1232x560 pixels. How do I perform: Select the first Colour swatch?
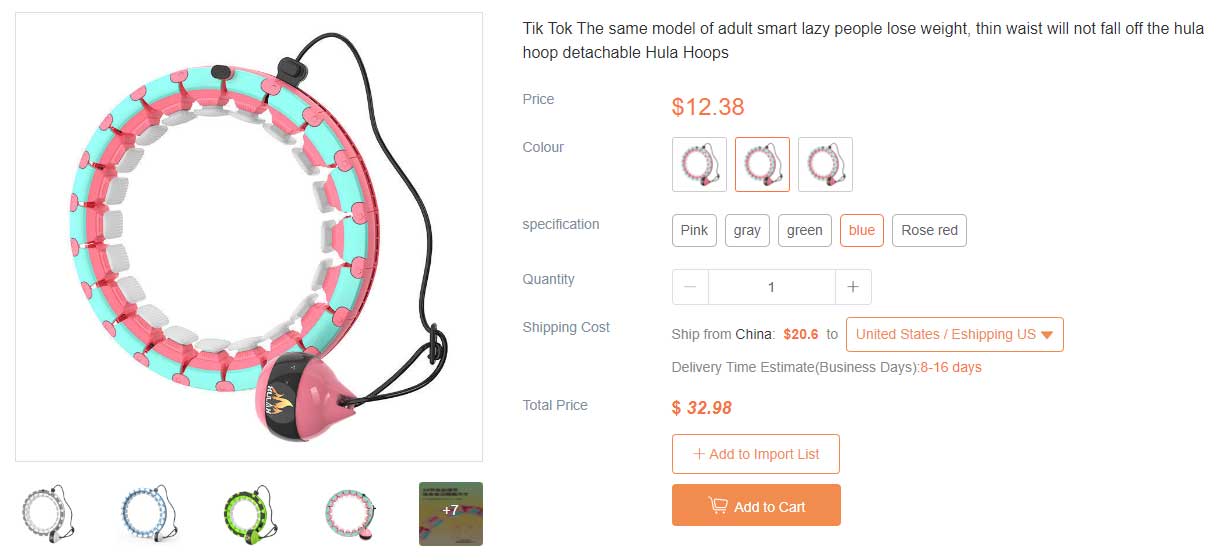699,164
